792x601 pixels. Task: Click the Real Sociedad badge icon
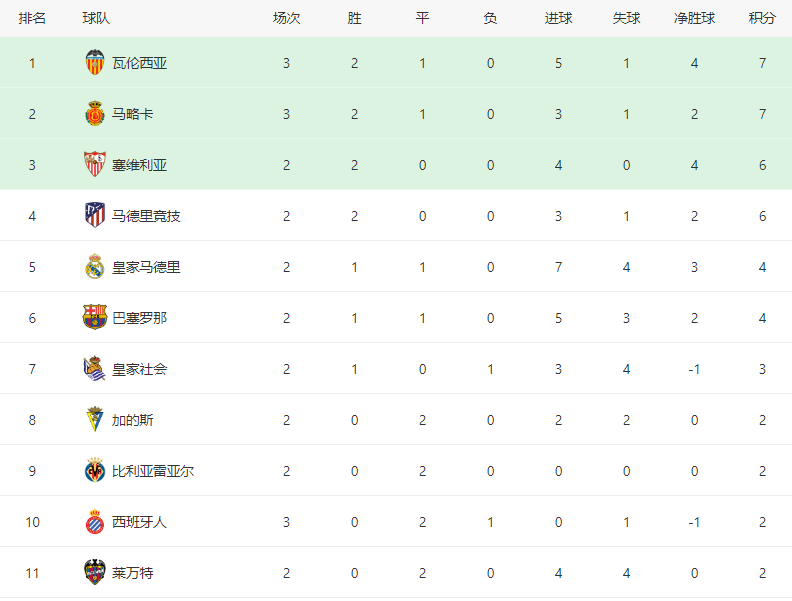94,368
